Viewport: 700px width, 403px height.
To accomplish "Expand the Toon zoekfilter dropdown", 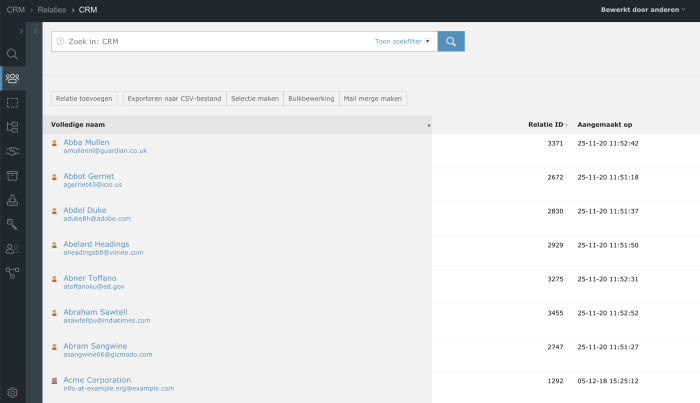I will point(403,42).
